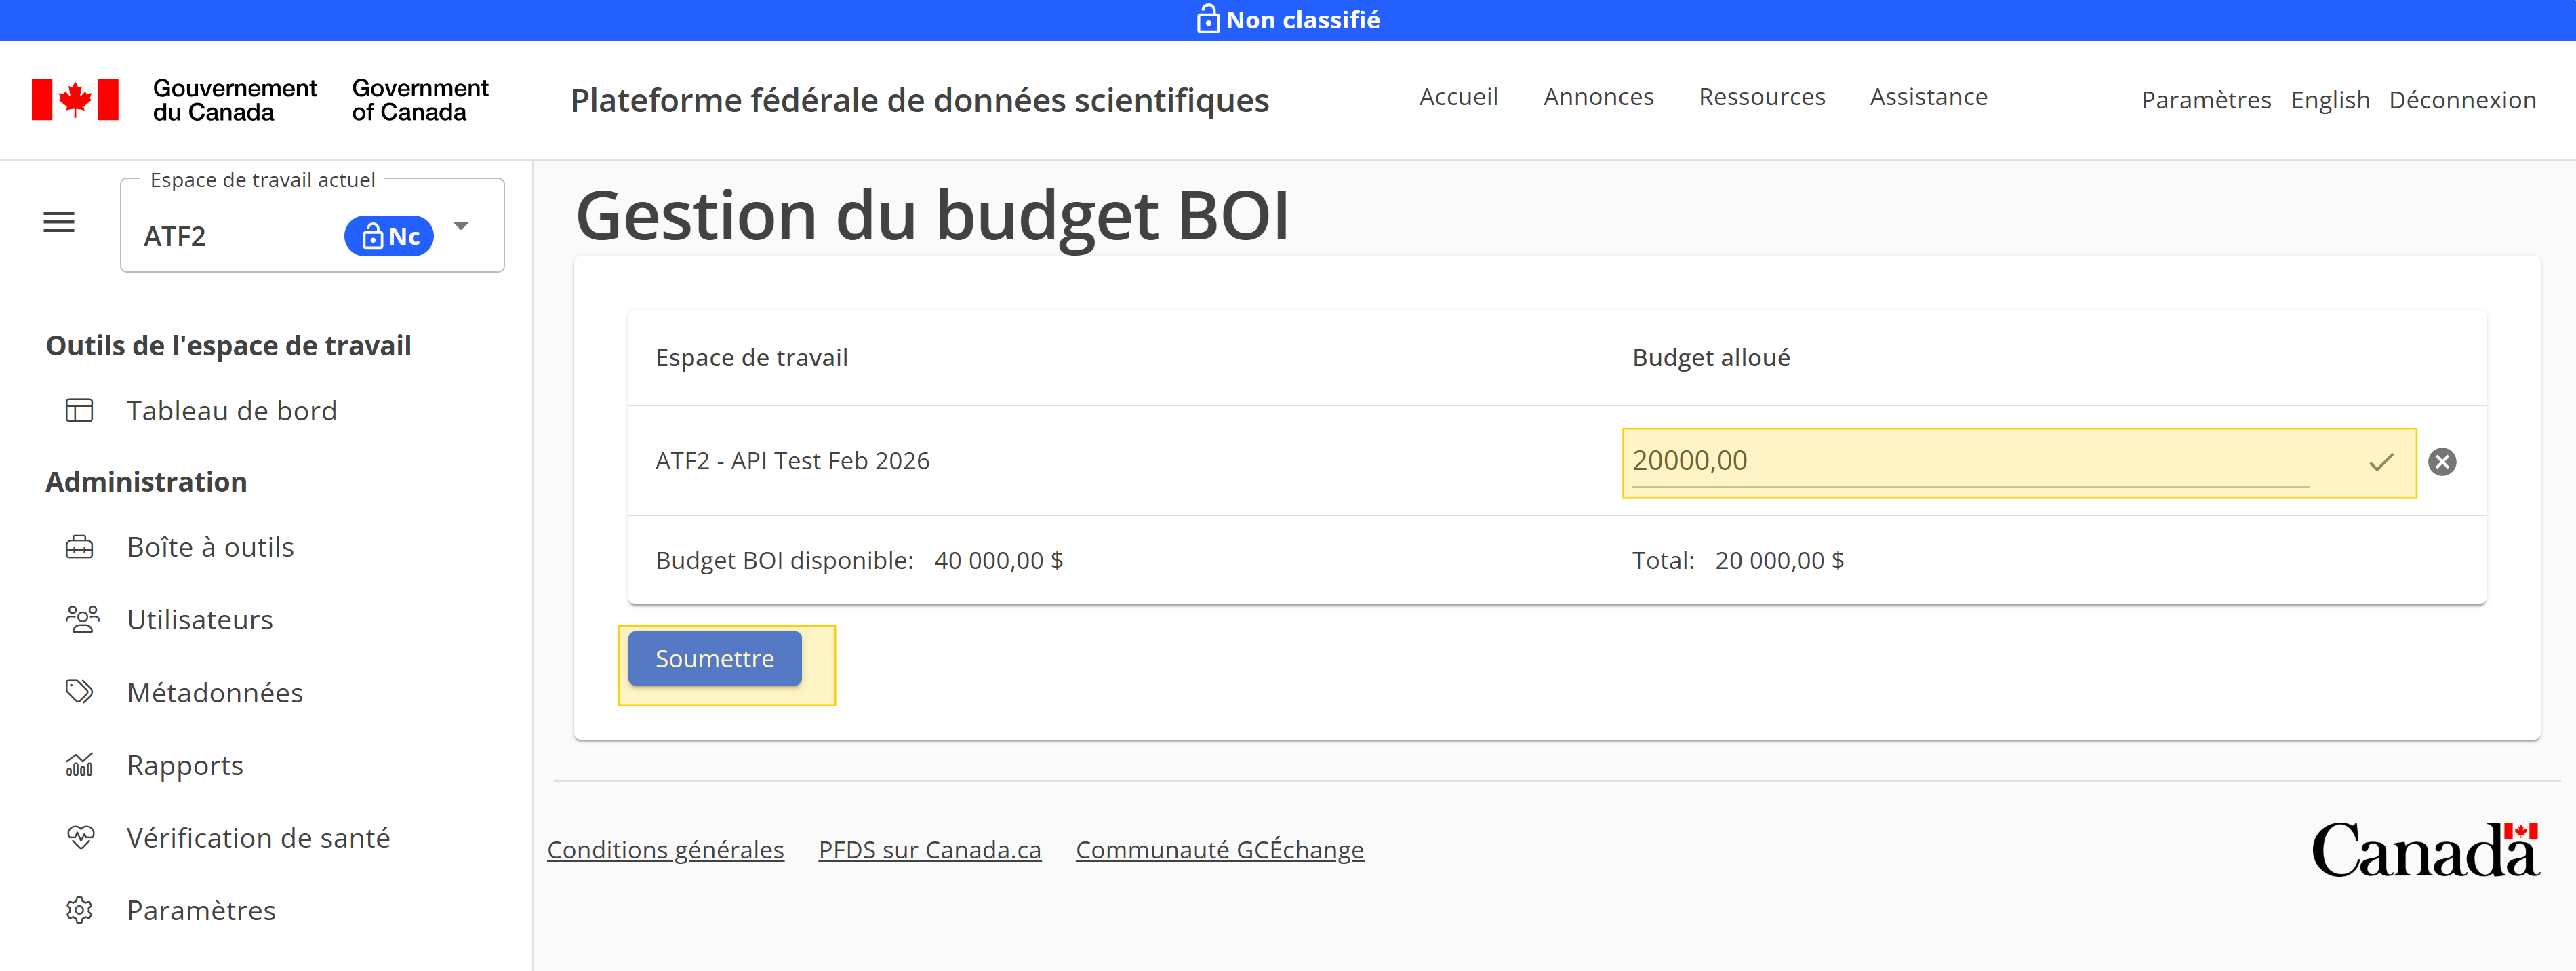Click the Nc classification badge
The height and width of the screenshot is (971, 2576).
pyautogui.click(x=388, y=236)
